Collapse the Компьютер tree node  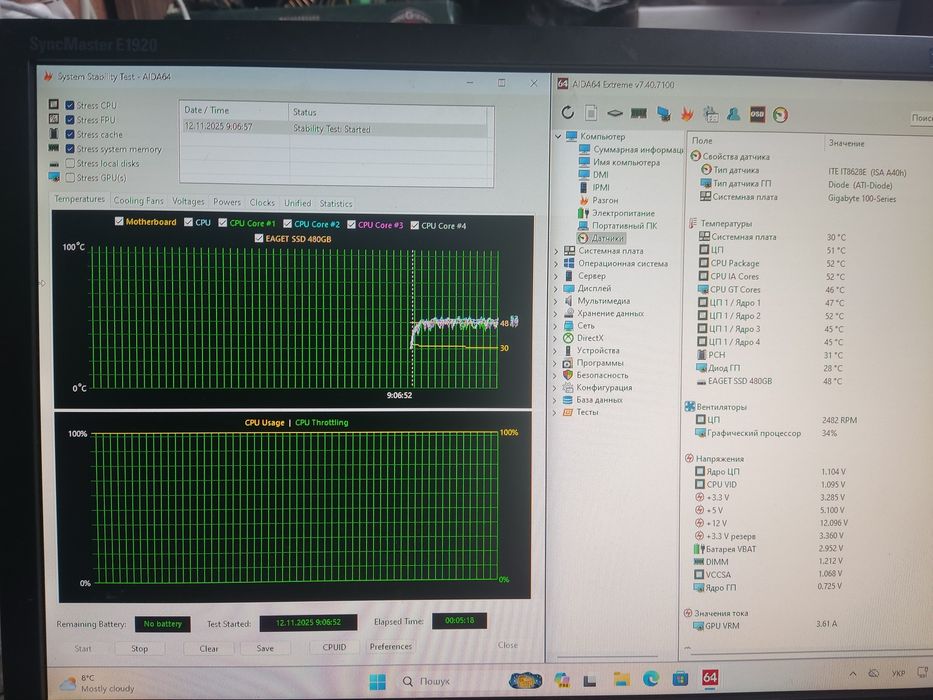point(558,136)
